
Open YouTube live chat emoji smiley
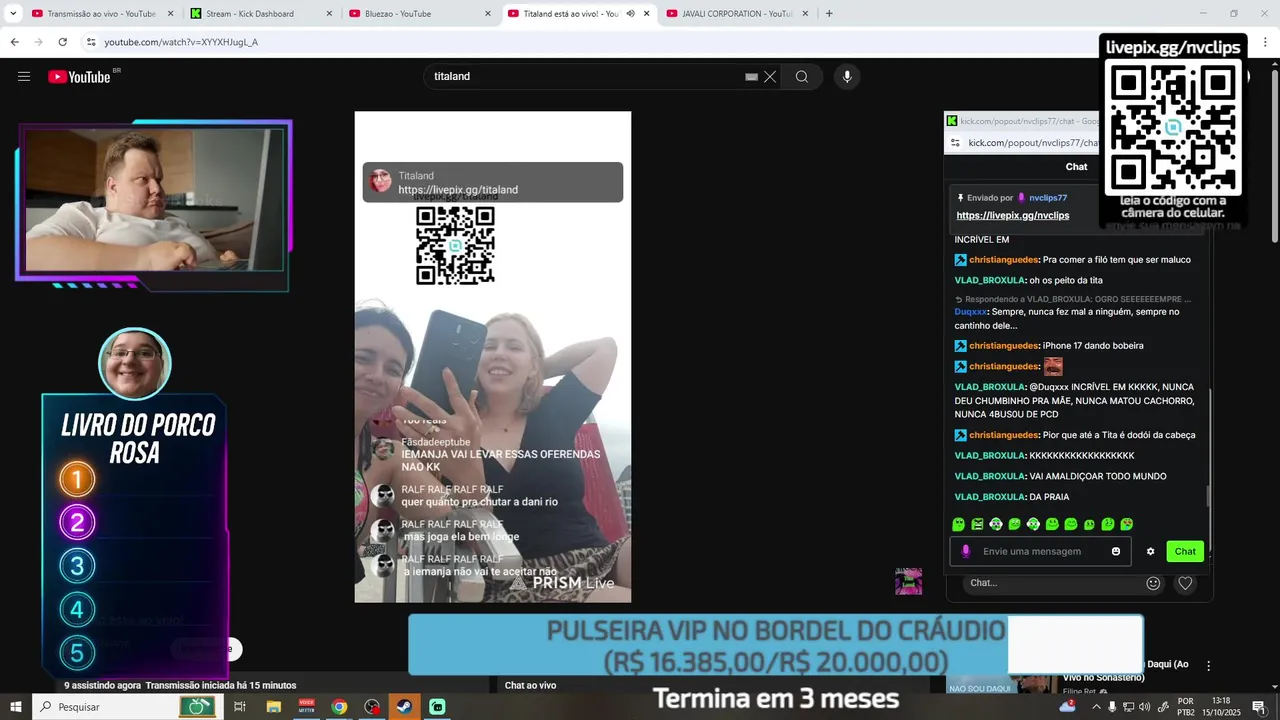point(1153,583)
